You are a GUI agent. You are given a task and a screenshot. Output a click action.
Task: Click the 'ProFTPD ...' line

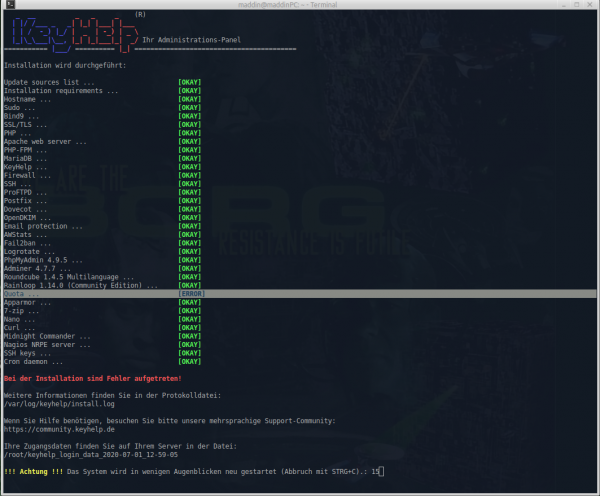tap(25, 192)
